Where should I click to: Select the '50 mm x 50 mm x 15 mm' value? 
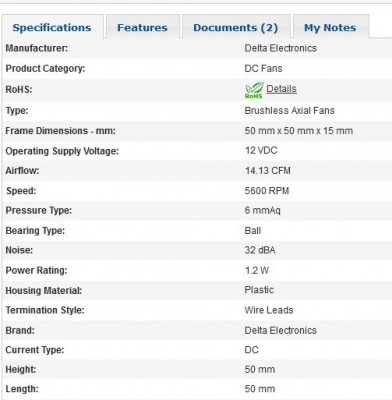299,131
